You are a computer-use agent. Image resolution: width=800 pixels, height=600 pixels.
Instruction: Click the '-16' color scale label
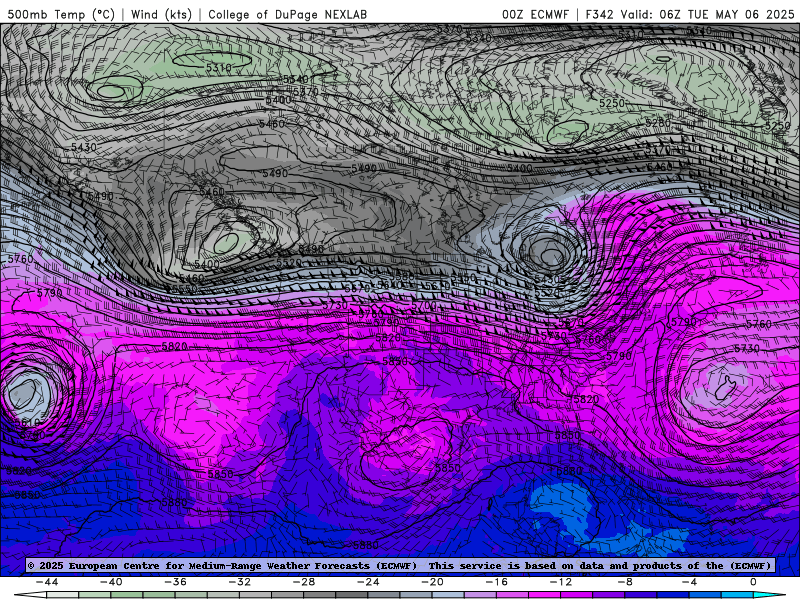coord(497,582)
